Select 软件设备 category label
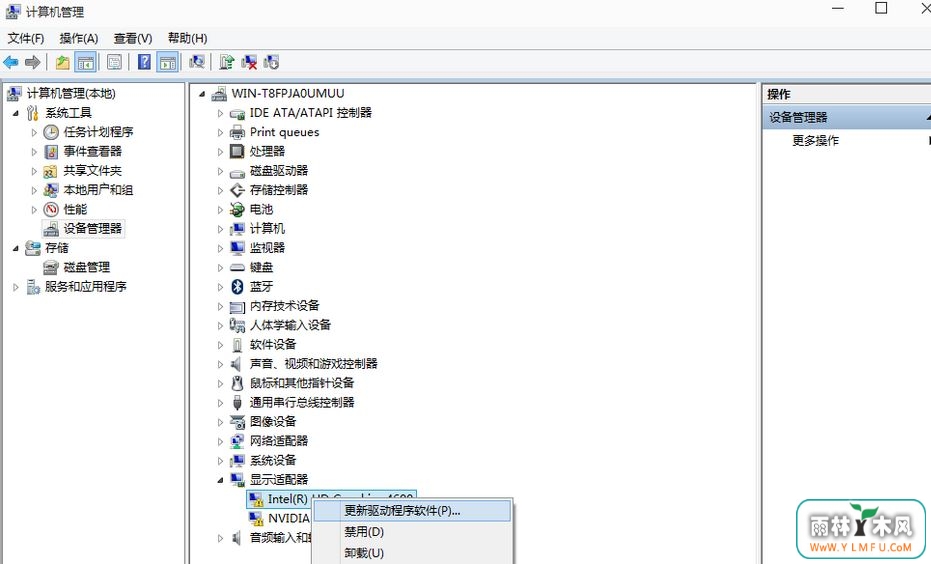 (273, 344)
